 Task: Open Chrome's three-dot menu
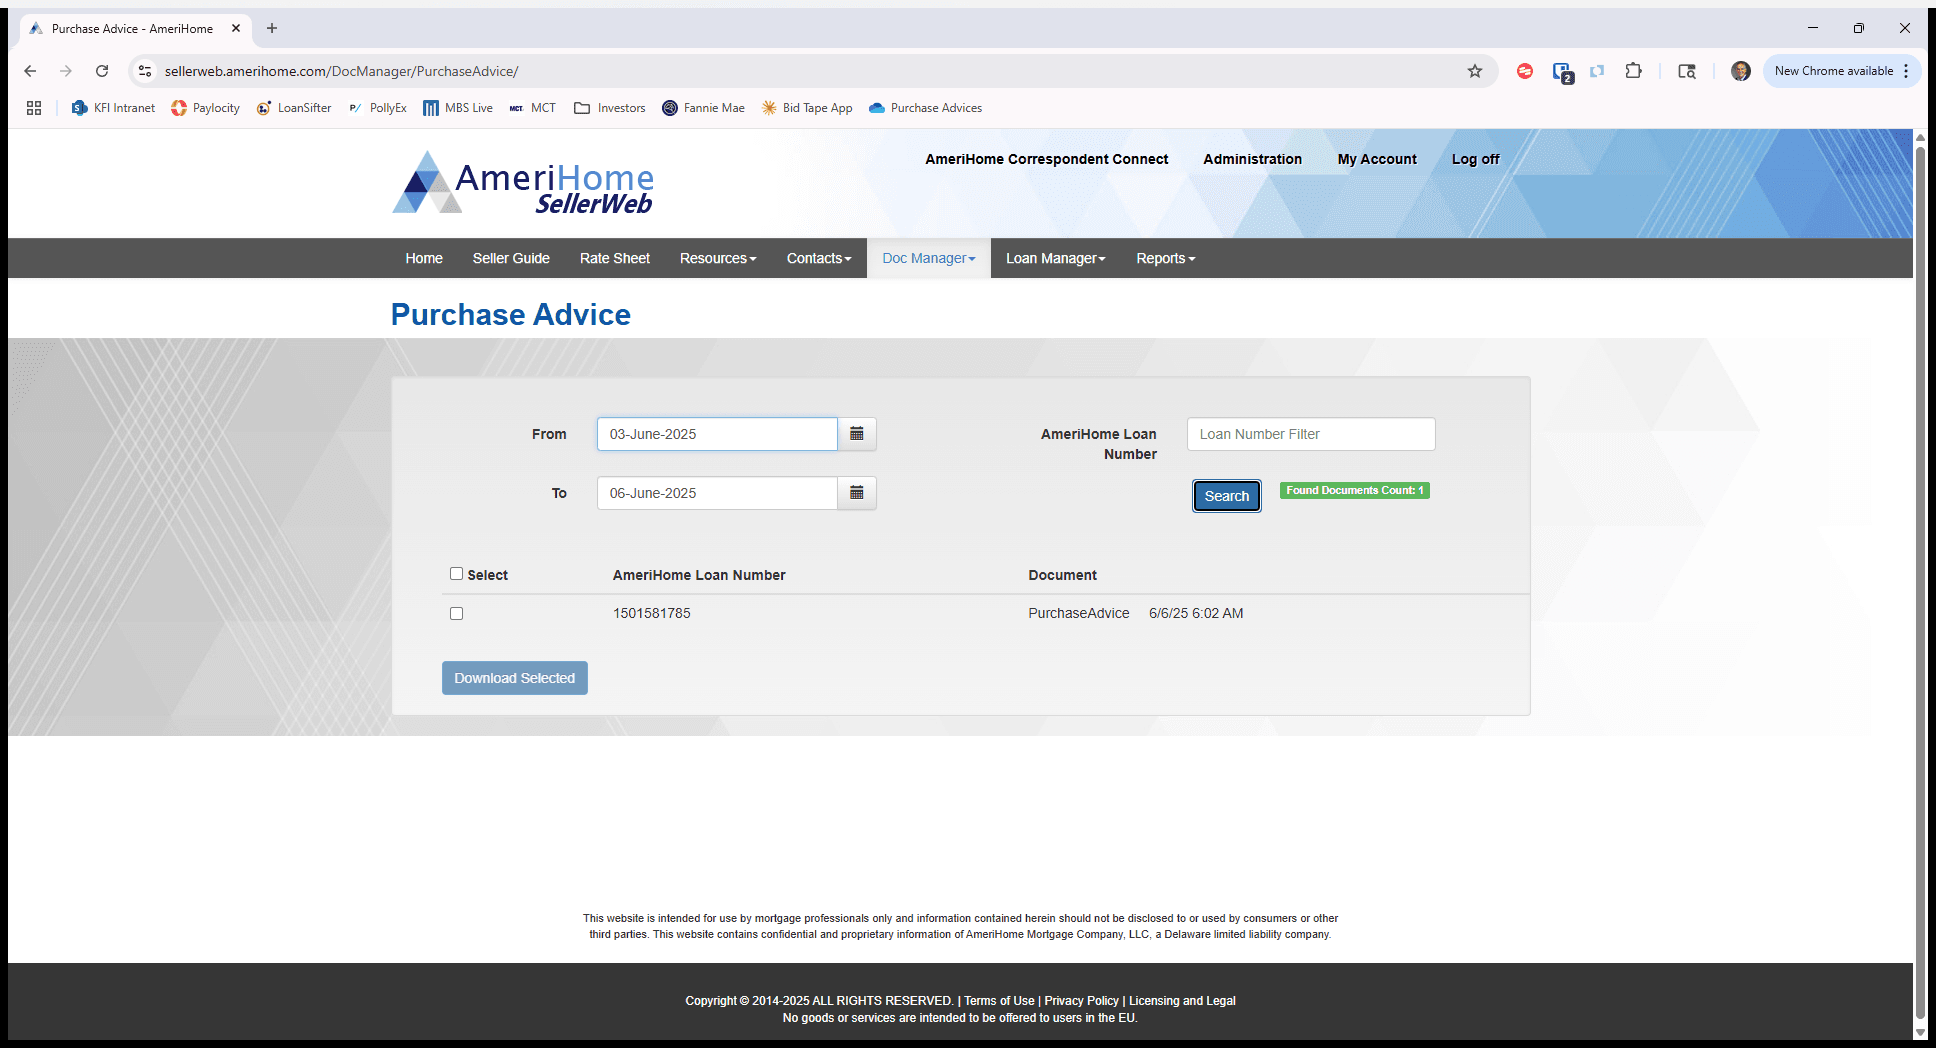point(1906,71)
